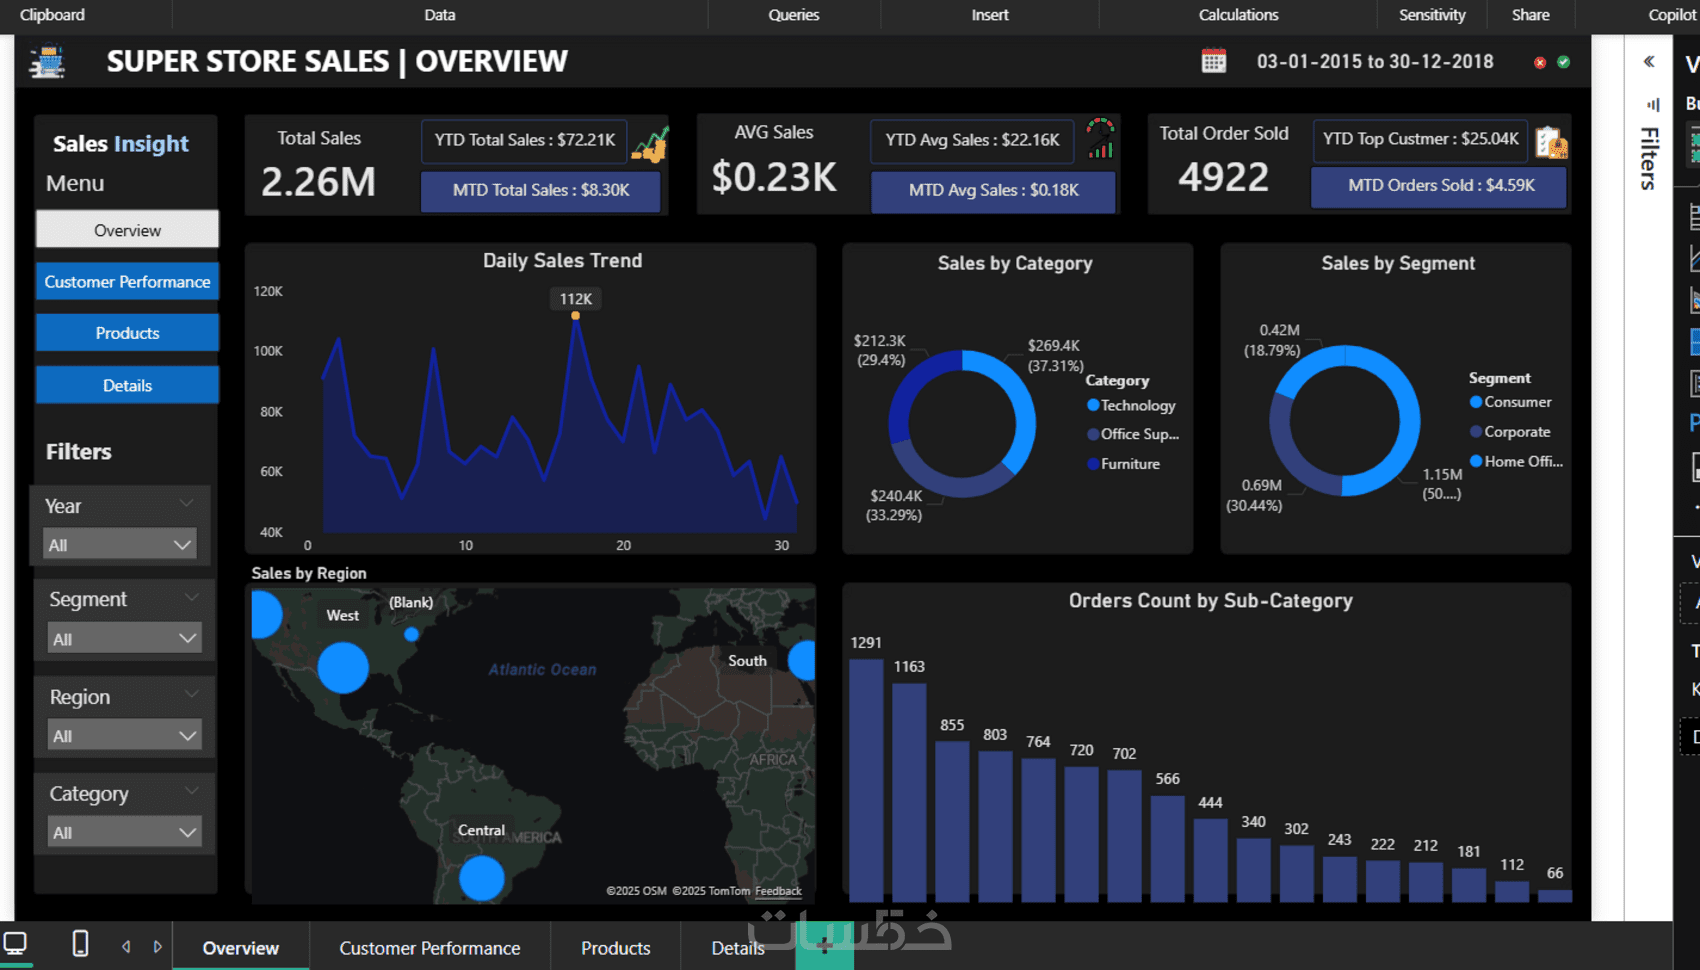1700x970 pixels.
Task: Click the MTD Orders Sold card
Action: 1440,185
